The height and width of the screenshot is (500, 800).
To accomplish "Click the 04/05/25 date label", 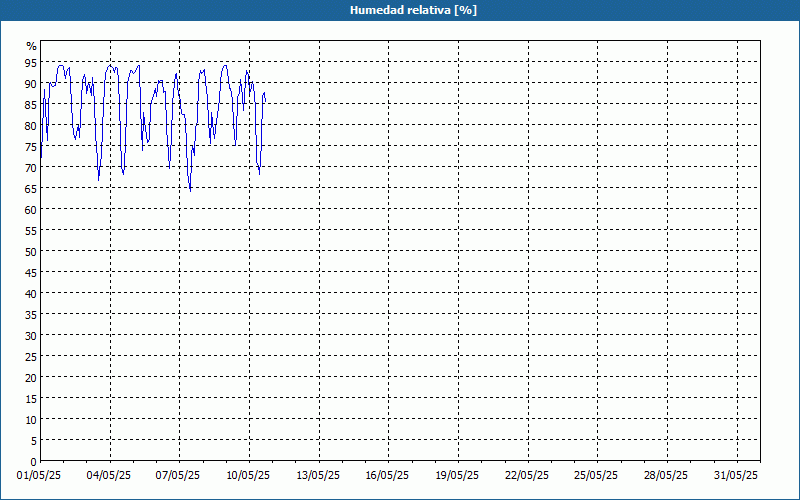I will 109,476.
